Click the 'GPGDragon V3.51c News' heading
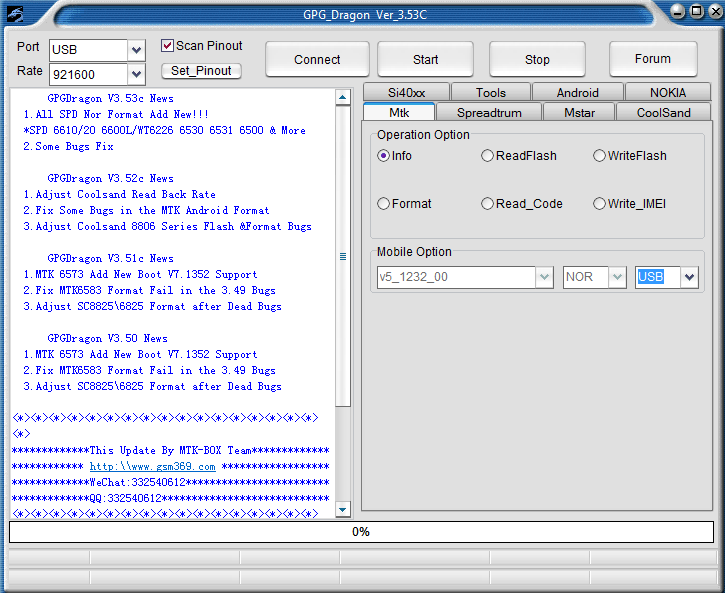725x593 pixels. click(111, 258)
